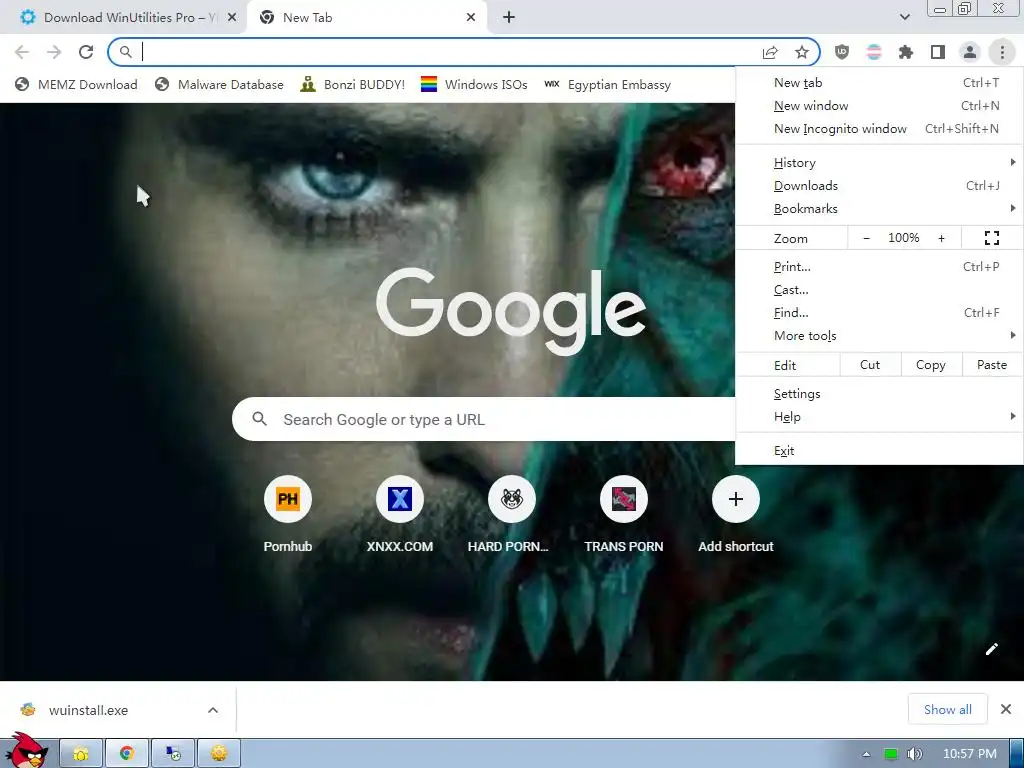Click Copy in the Edit row

pyautogui.click(x=931, y=365)
